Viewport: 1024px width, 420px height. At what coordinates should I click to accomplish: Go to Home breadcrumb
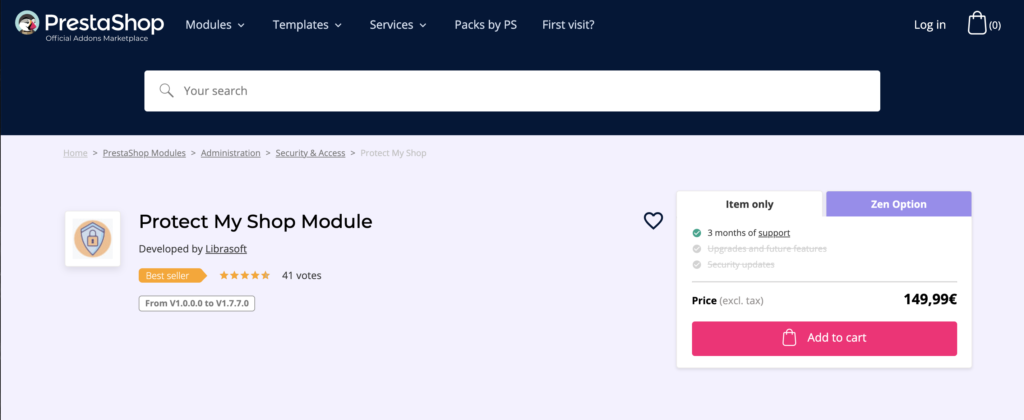(x=75, y=153)
